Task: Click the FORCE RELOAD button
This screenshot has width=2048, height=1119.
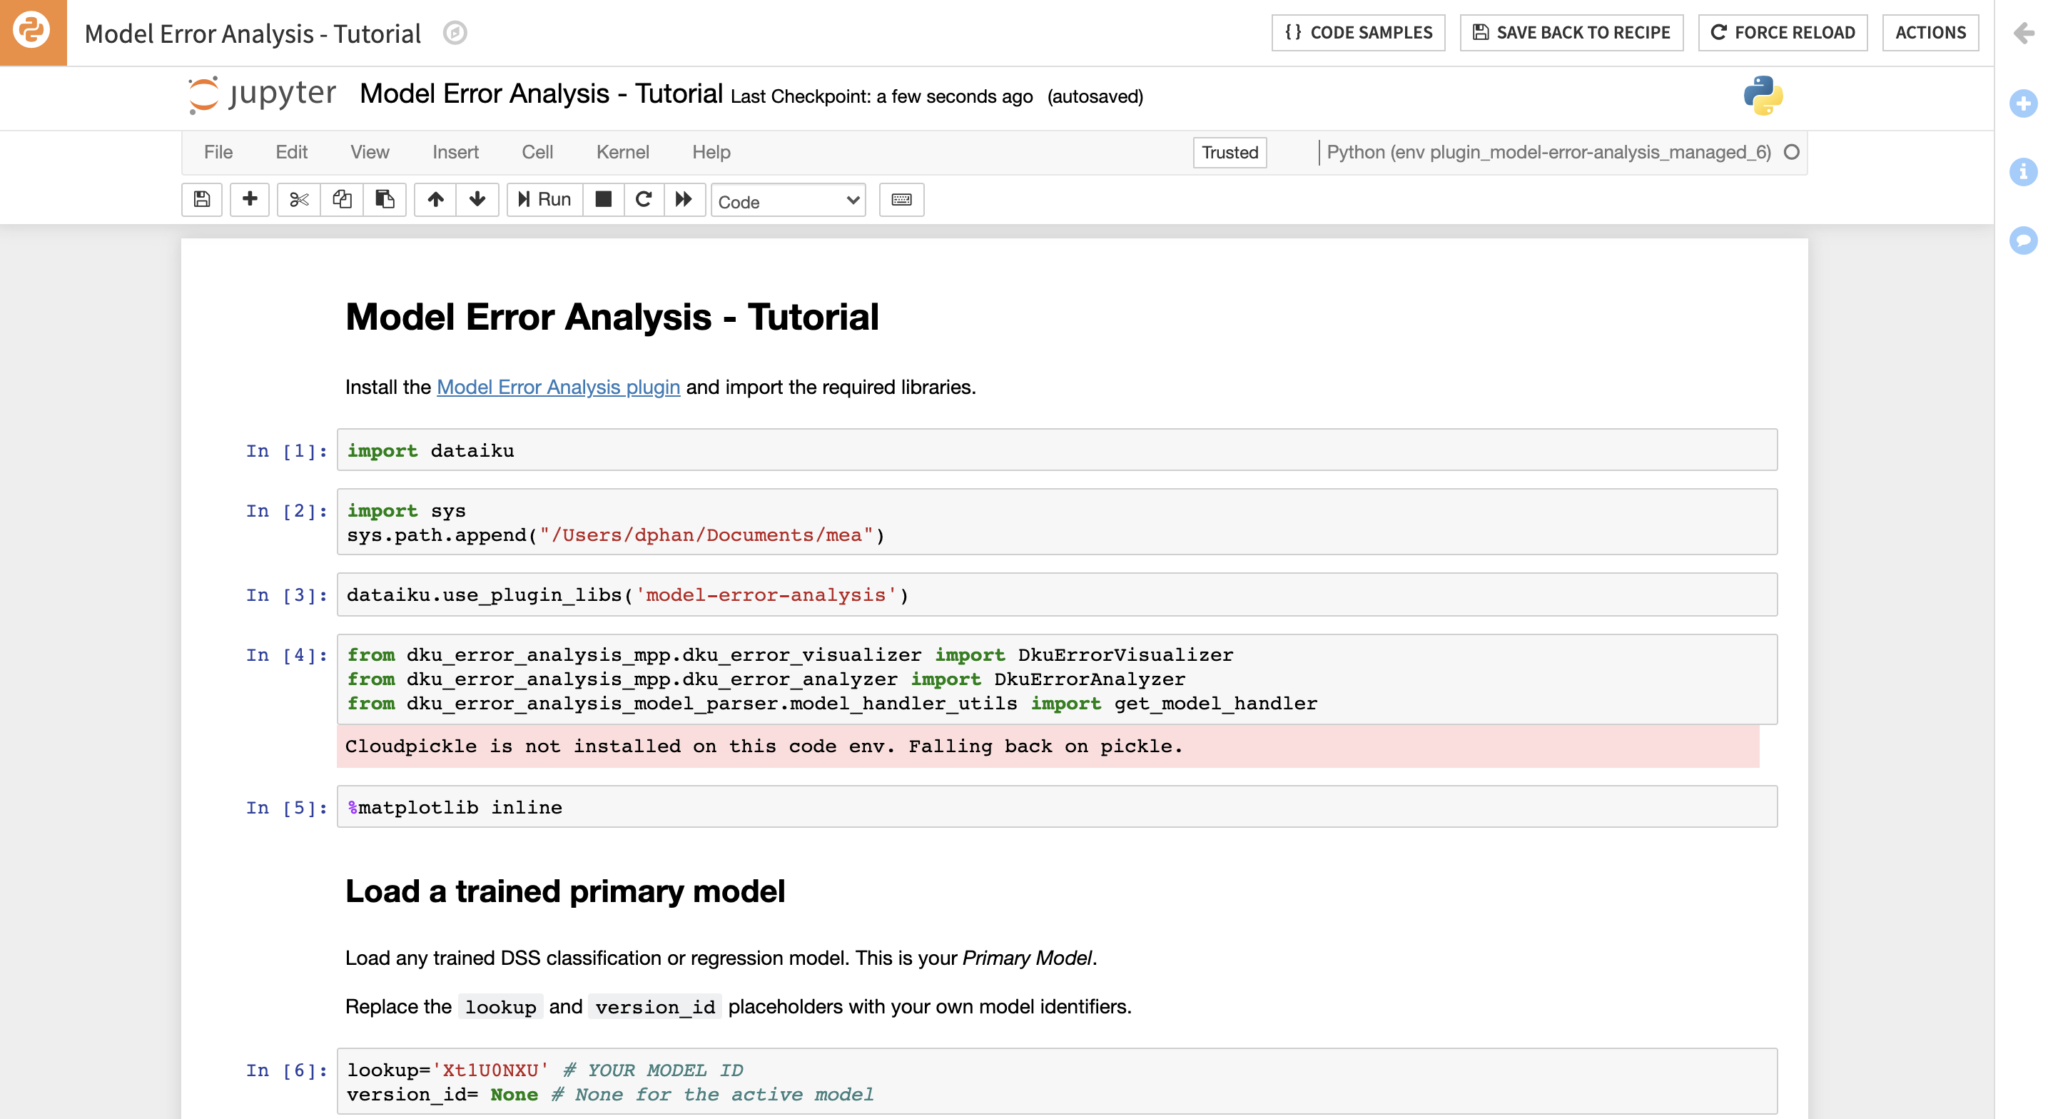Action: coord(1783,32)
